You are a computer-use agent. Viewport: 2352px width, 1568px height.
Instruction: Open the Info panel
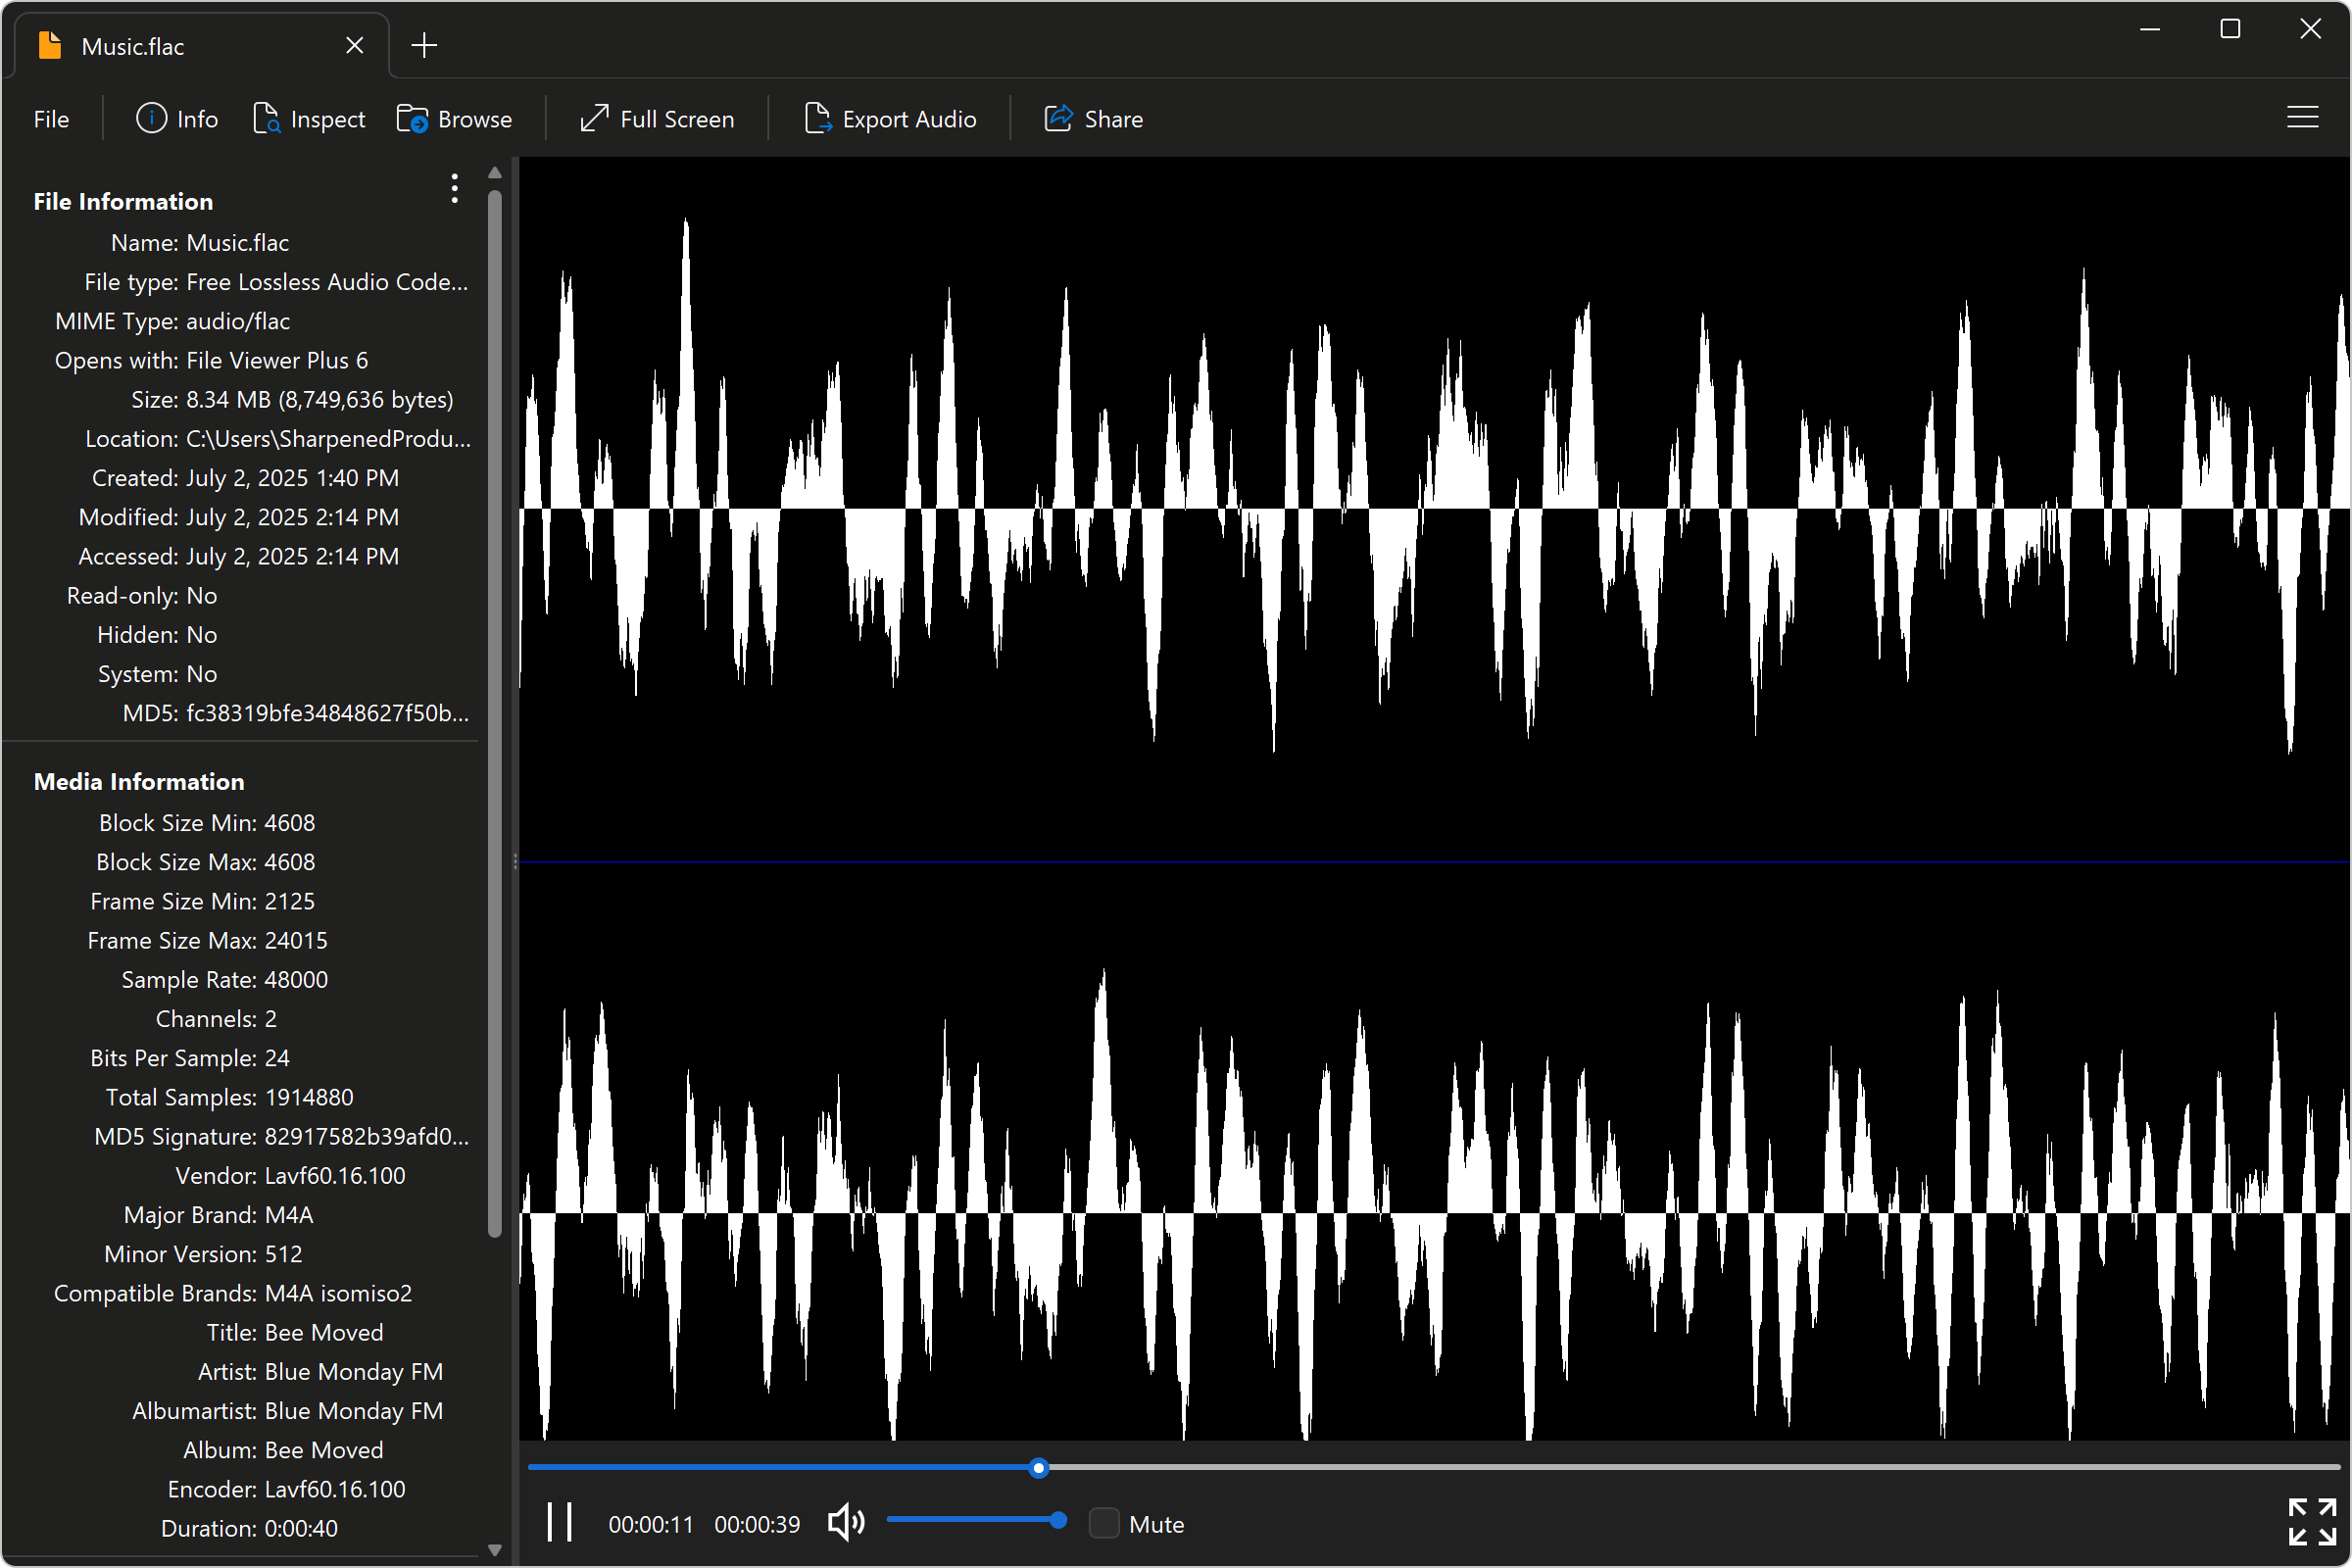tap(177, 118)
